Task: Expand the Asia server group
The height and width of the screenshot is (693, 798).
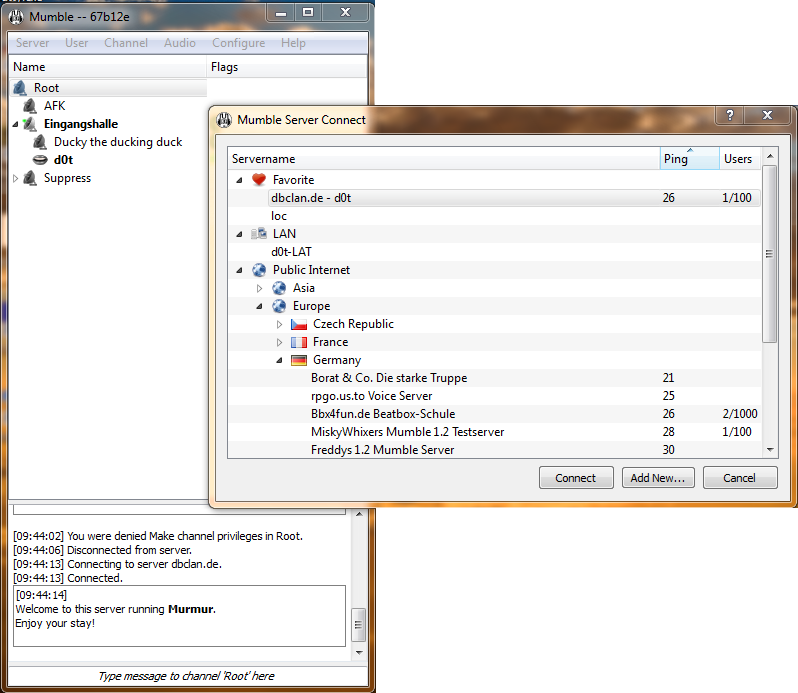Action: click(259, 288)
